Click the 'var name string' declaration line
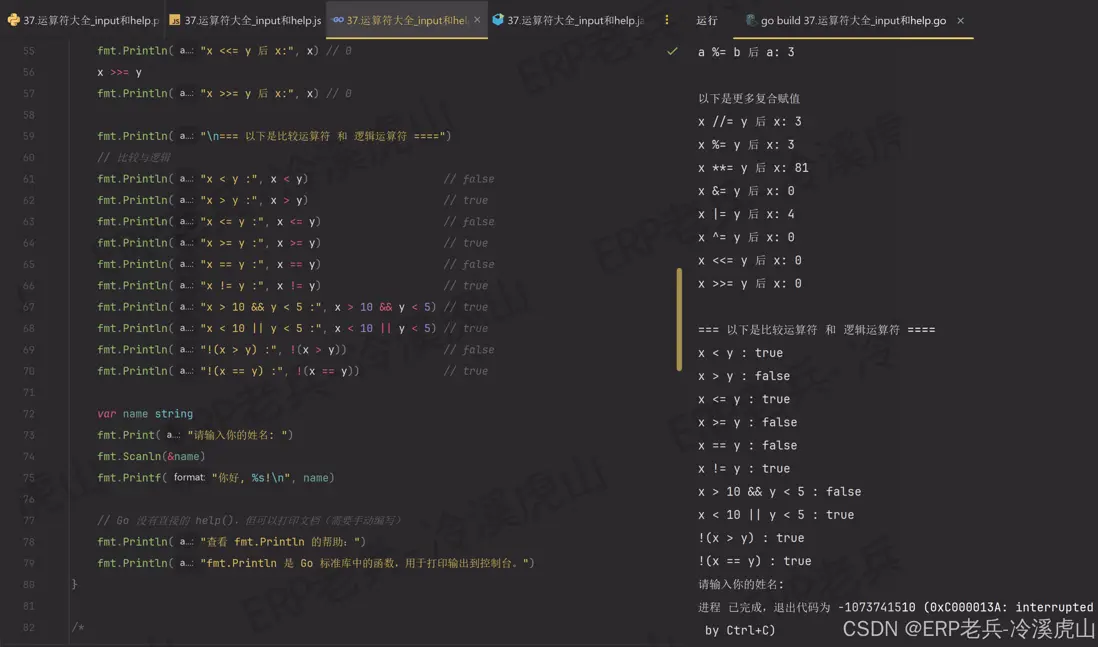Image resolution: width=1098 pixels, height=647 pixels. tap(145, 414)
